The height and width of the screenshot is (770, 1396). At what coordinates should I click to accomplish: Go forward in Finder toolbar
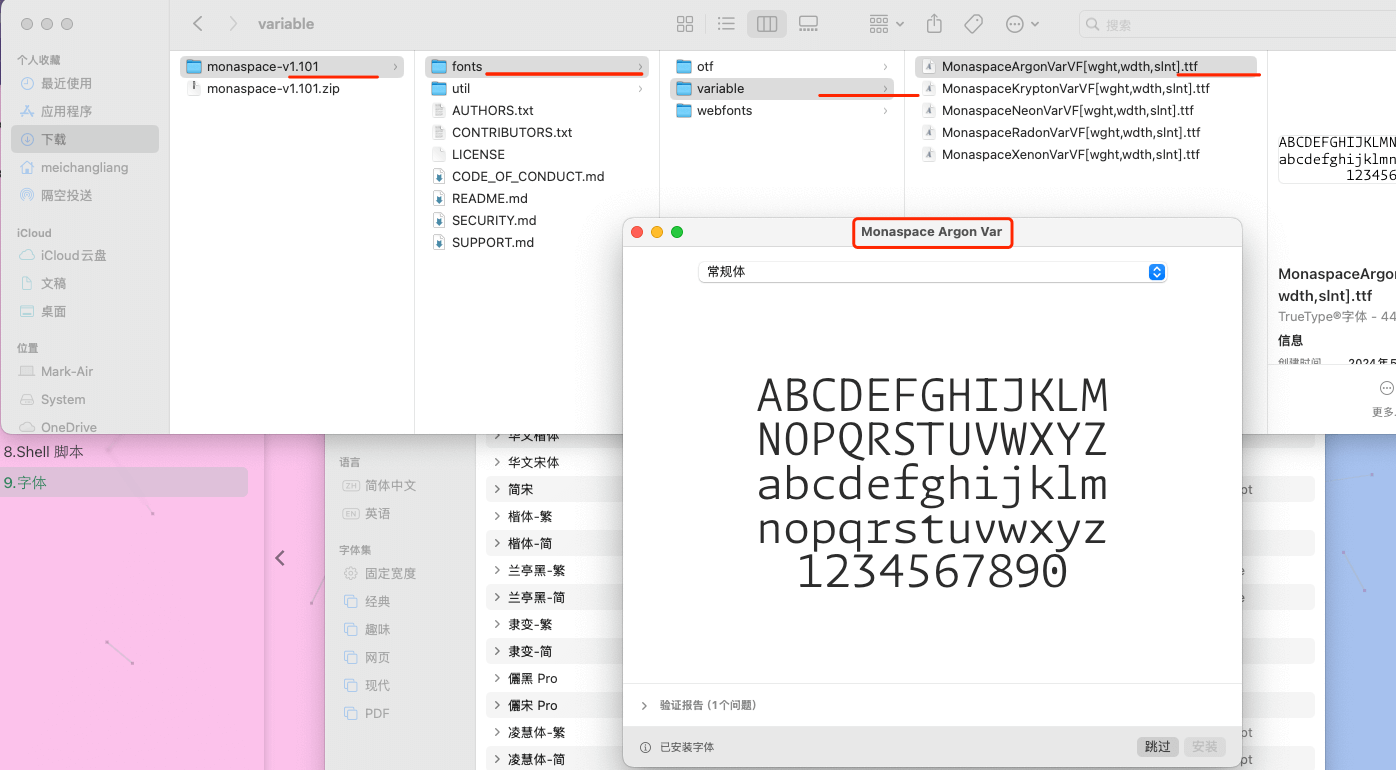click(233, 23)
